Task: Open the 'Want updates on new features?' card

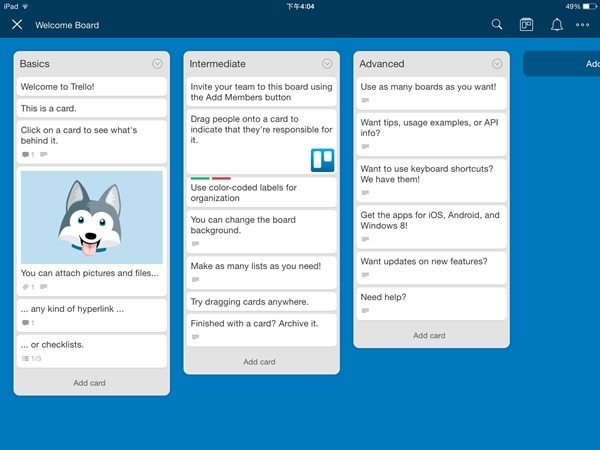Action: click(x=431, y=268)
